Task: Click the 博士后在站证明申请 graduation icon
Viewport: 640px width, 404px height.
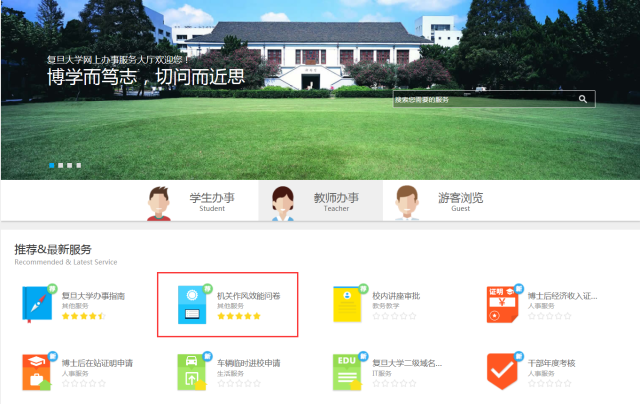Action: click(40, 370)
